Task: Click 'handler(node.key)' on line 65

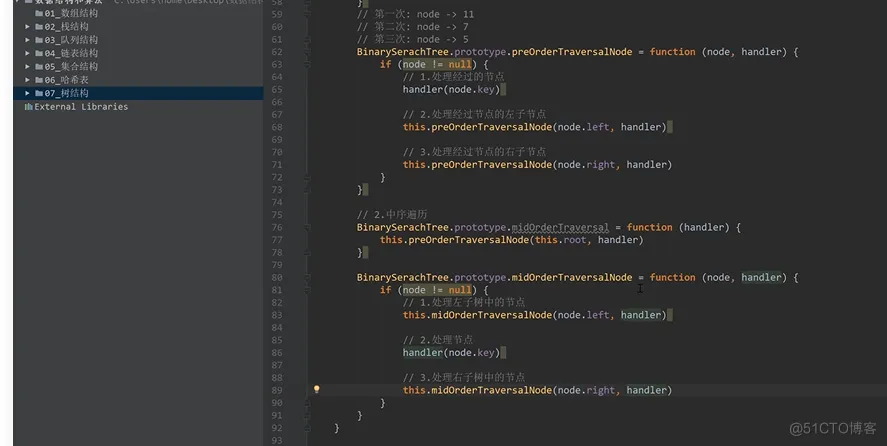Action: (x=451, y=89)
